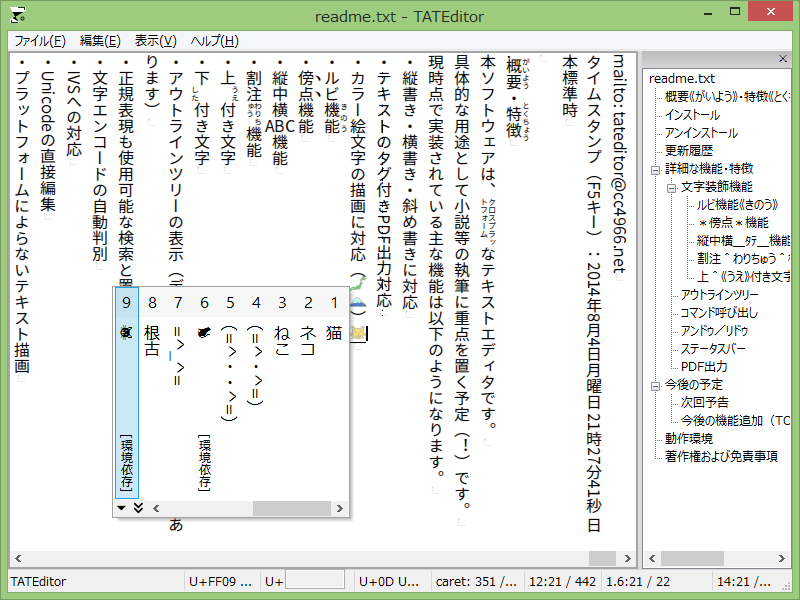Select 著作権および免責事項 outline item
This screenshot has width=800, height=600.
pyautogui.click(x=721, y=456)
